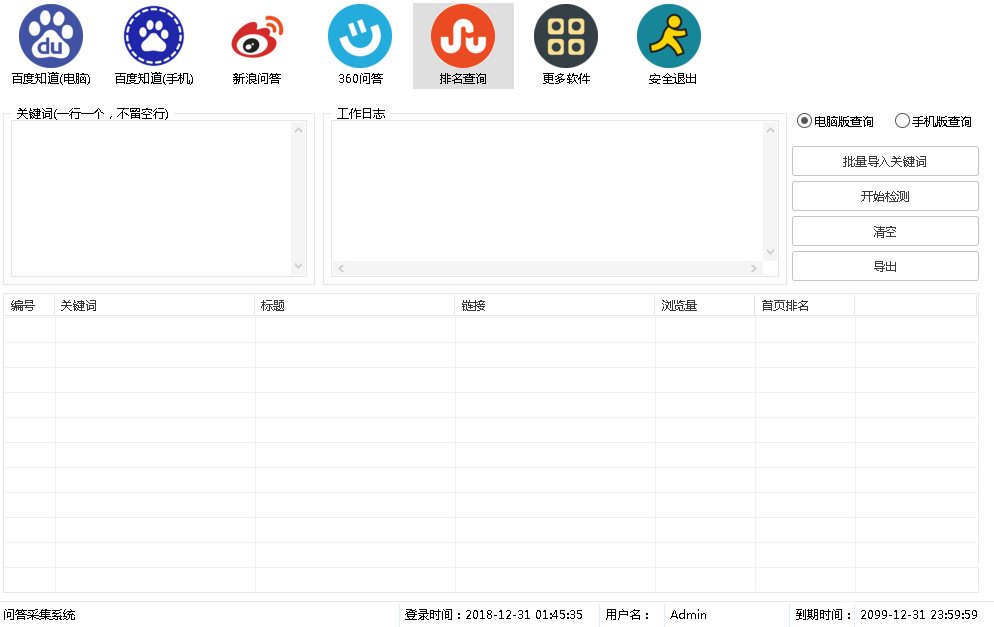This screenshot has height=627, width=994.
Task: Select the 手机版查询 radio button
Action: (902, 120)
